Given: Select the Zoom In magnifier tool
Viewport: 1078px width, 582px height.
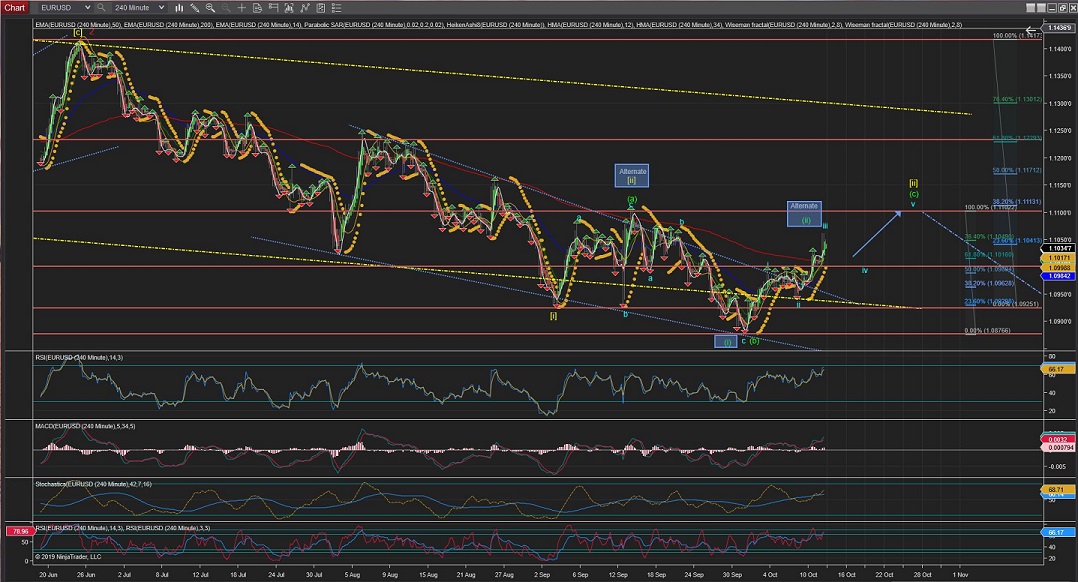Looking at the screenshot, I should click(x=210, y=8).
